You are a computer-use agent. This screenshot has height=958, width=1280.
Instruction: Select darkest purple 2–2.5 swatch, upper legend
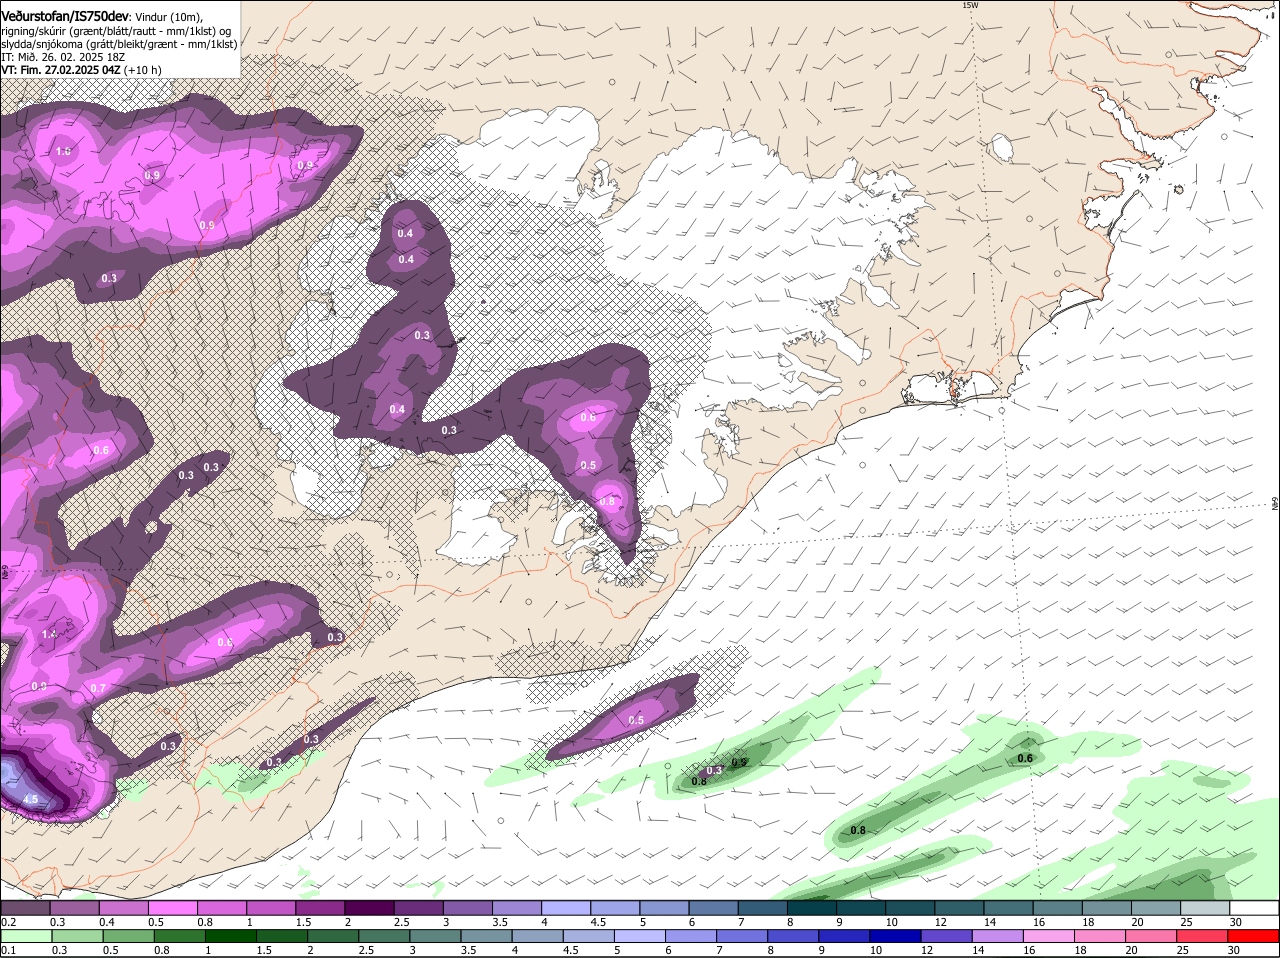point(370,908)
